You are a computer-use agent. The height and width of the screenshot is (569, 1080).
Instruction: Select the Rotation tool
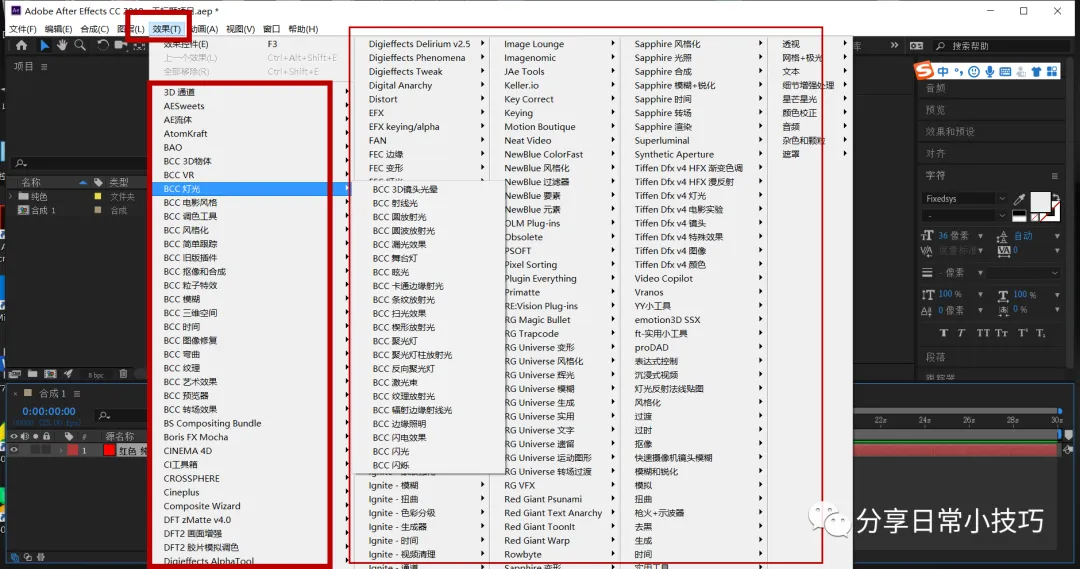pos(103,45)
